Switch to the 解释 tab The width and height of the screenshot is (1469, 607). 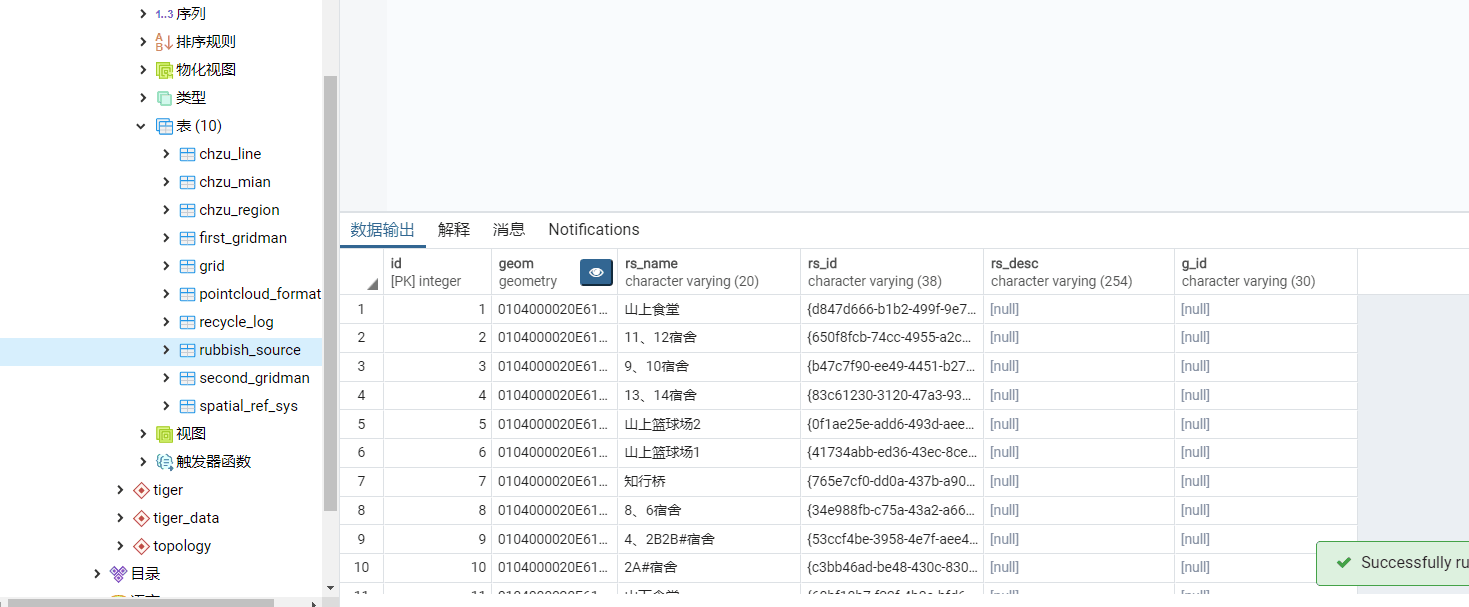[x=453, y=230]
